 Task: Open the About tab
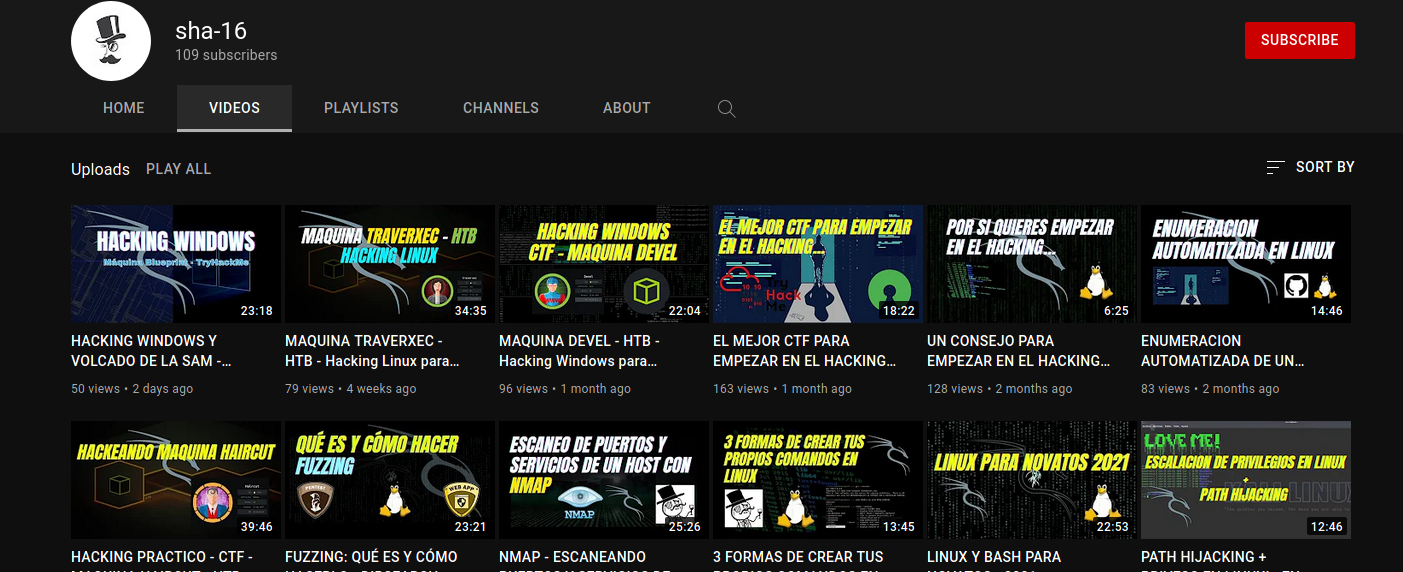click(627, 108)
